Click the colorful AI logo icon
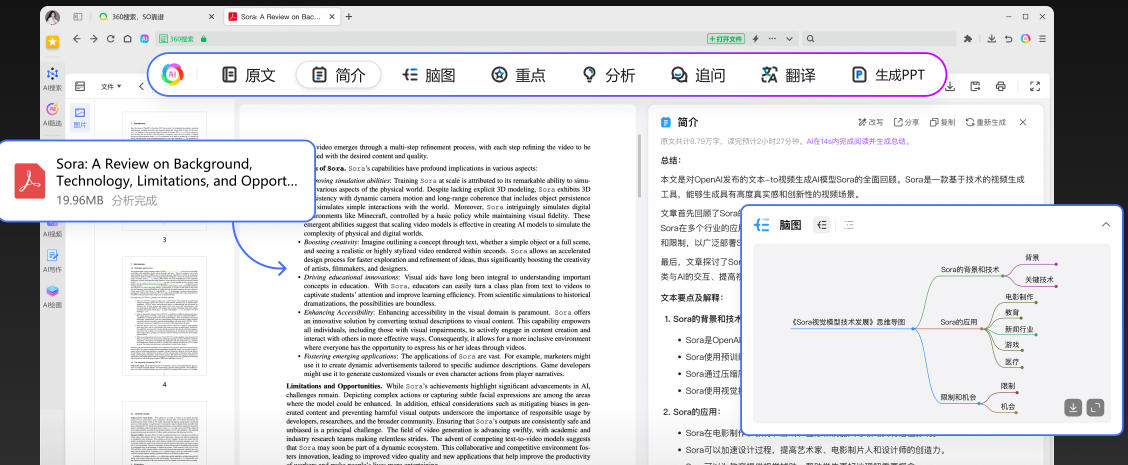 (173, 75)
